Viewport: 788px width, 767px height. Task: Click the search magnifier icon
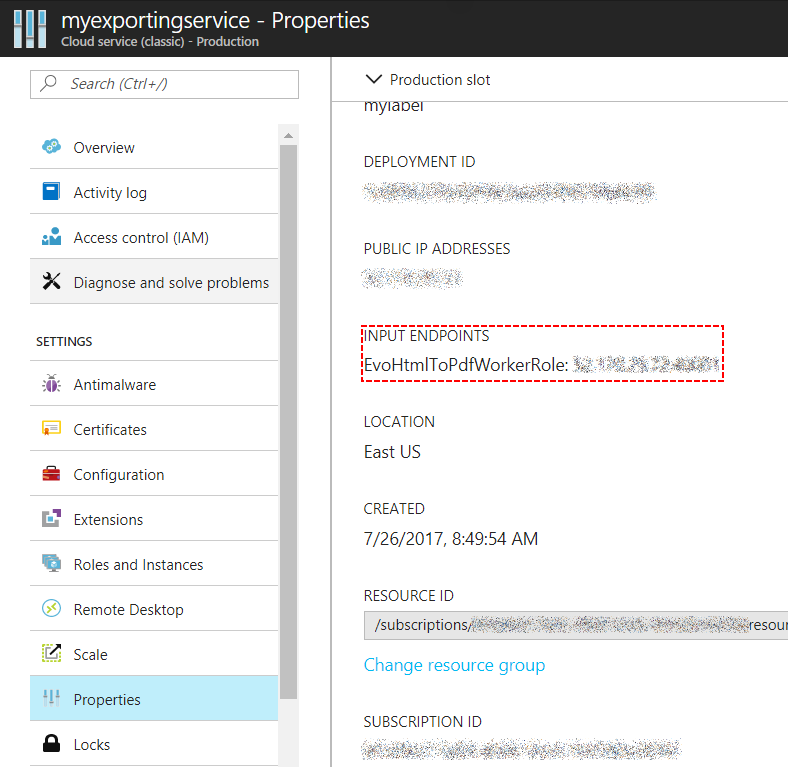tap(49, 83)
